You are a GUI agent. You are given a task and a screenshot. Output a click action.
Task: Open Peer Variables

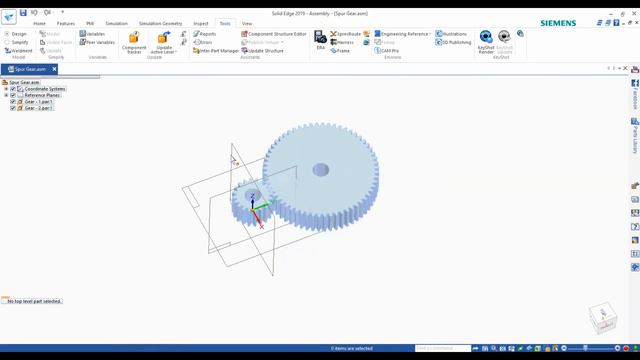pos(97,42)
